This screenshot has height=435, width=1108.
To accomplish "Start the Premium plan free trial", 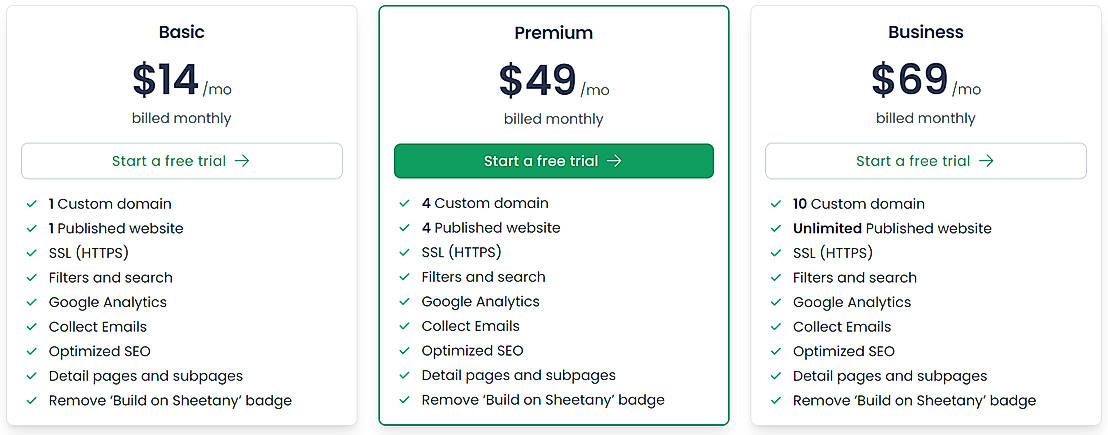I will point(553,161).
